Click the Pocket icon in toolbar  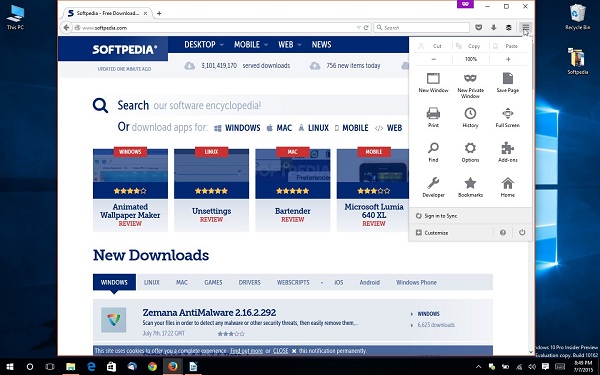pyautogui.click(x=478, y=28)
